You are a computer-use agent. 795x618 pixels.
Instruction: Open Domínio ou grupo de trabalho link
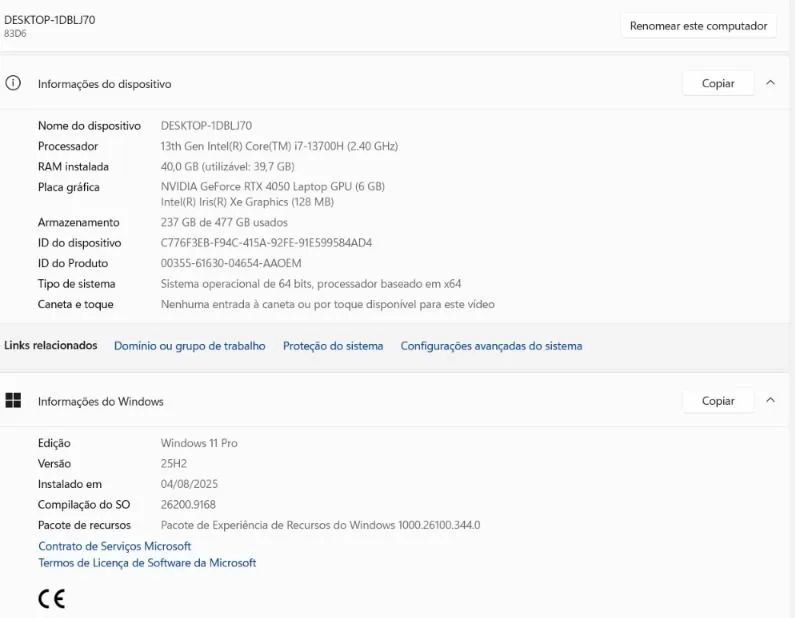[x=190, y=346]
